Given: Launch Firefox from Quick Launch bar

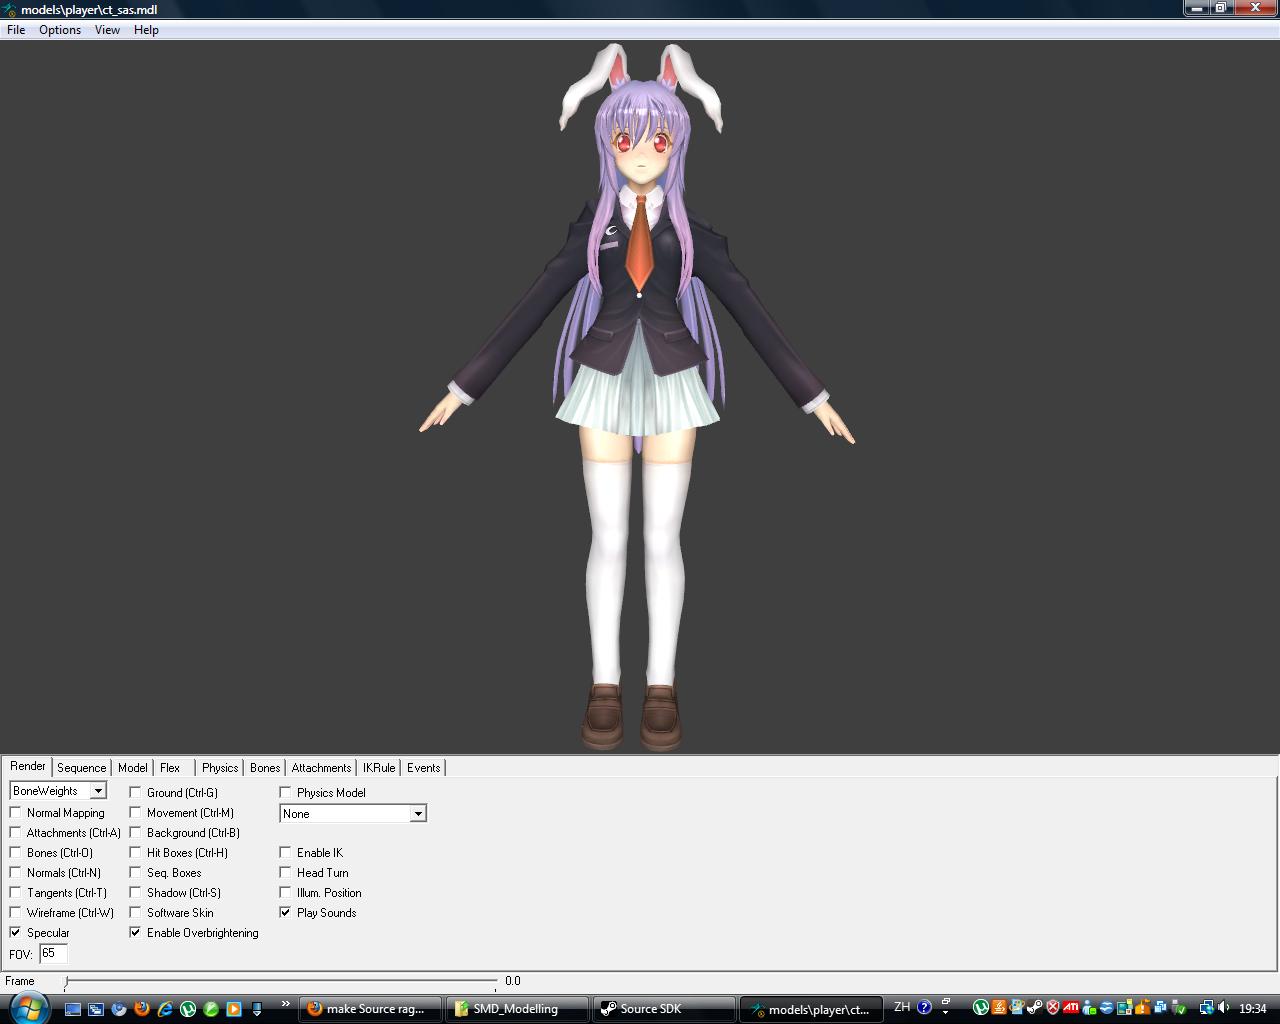Looking at the screenshot, I should pyautogui.click(x=142, y=1008).
